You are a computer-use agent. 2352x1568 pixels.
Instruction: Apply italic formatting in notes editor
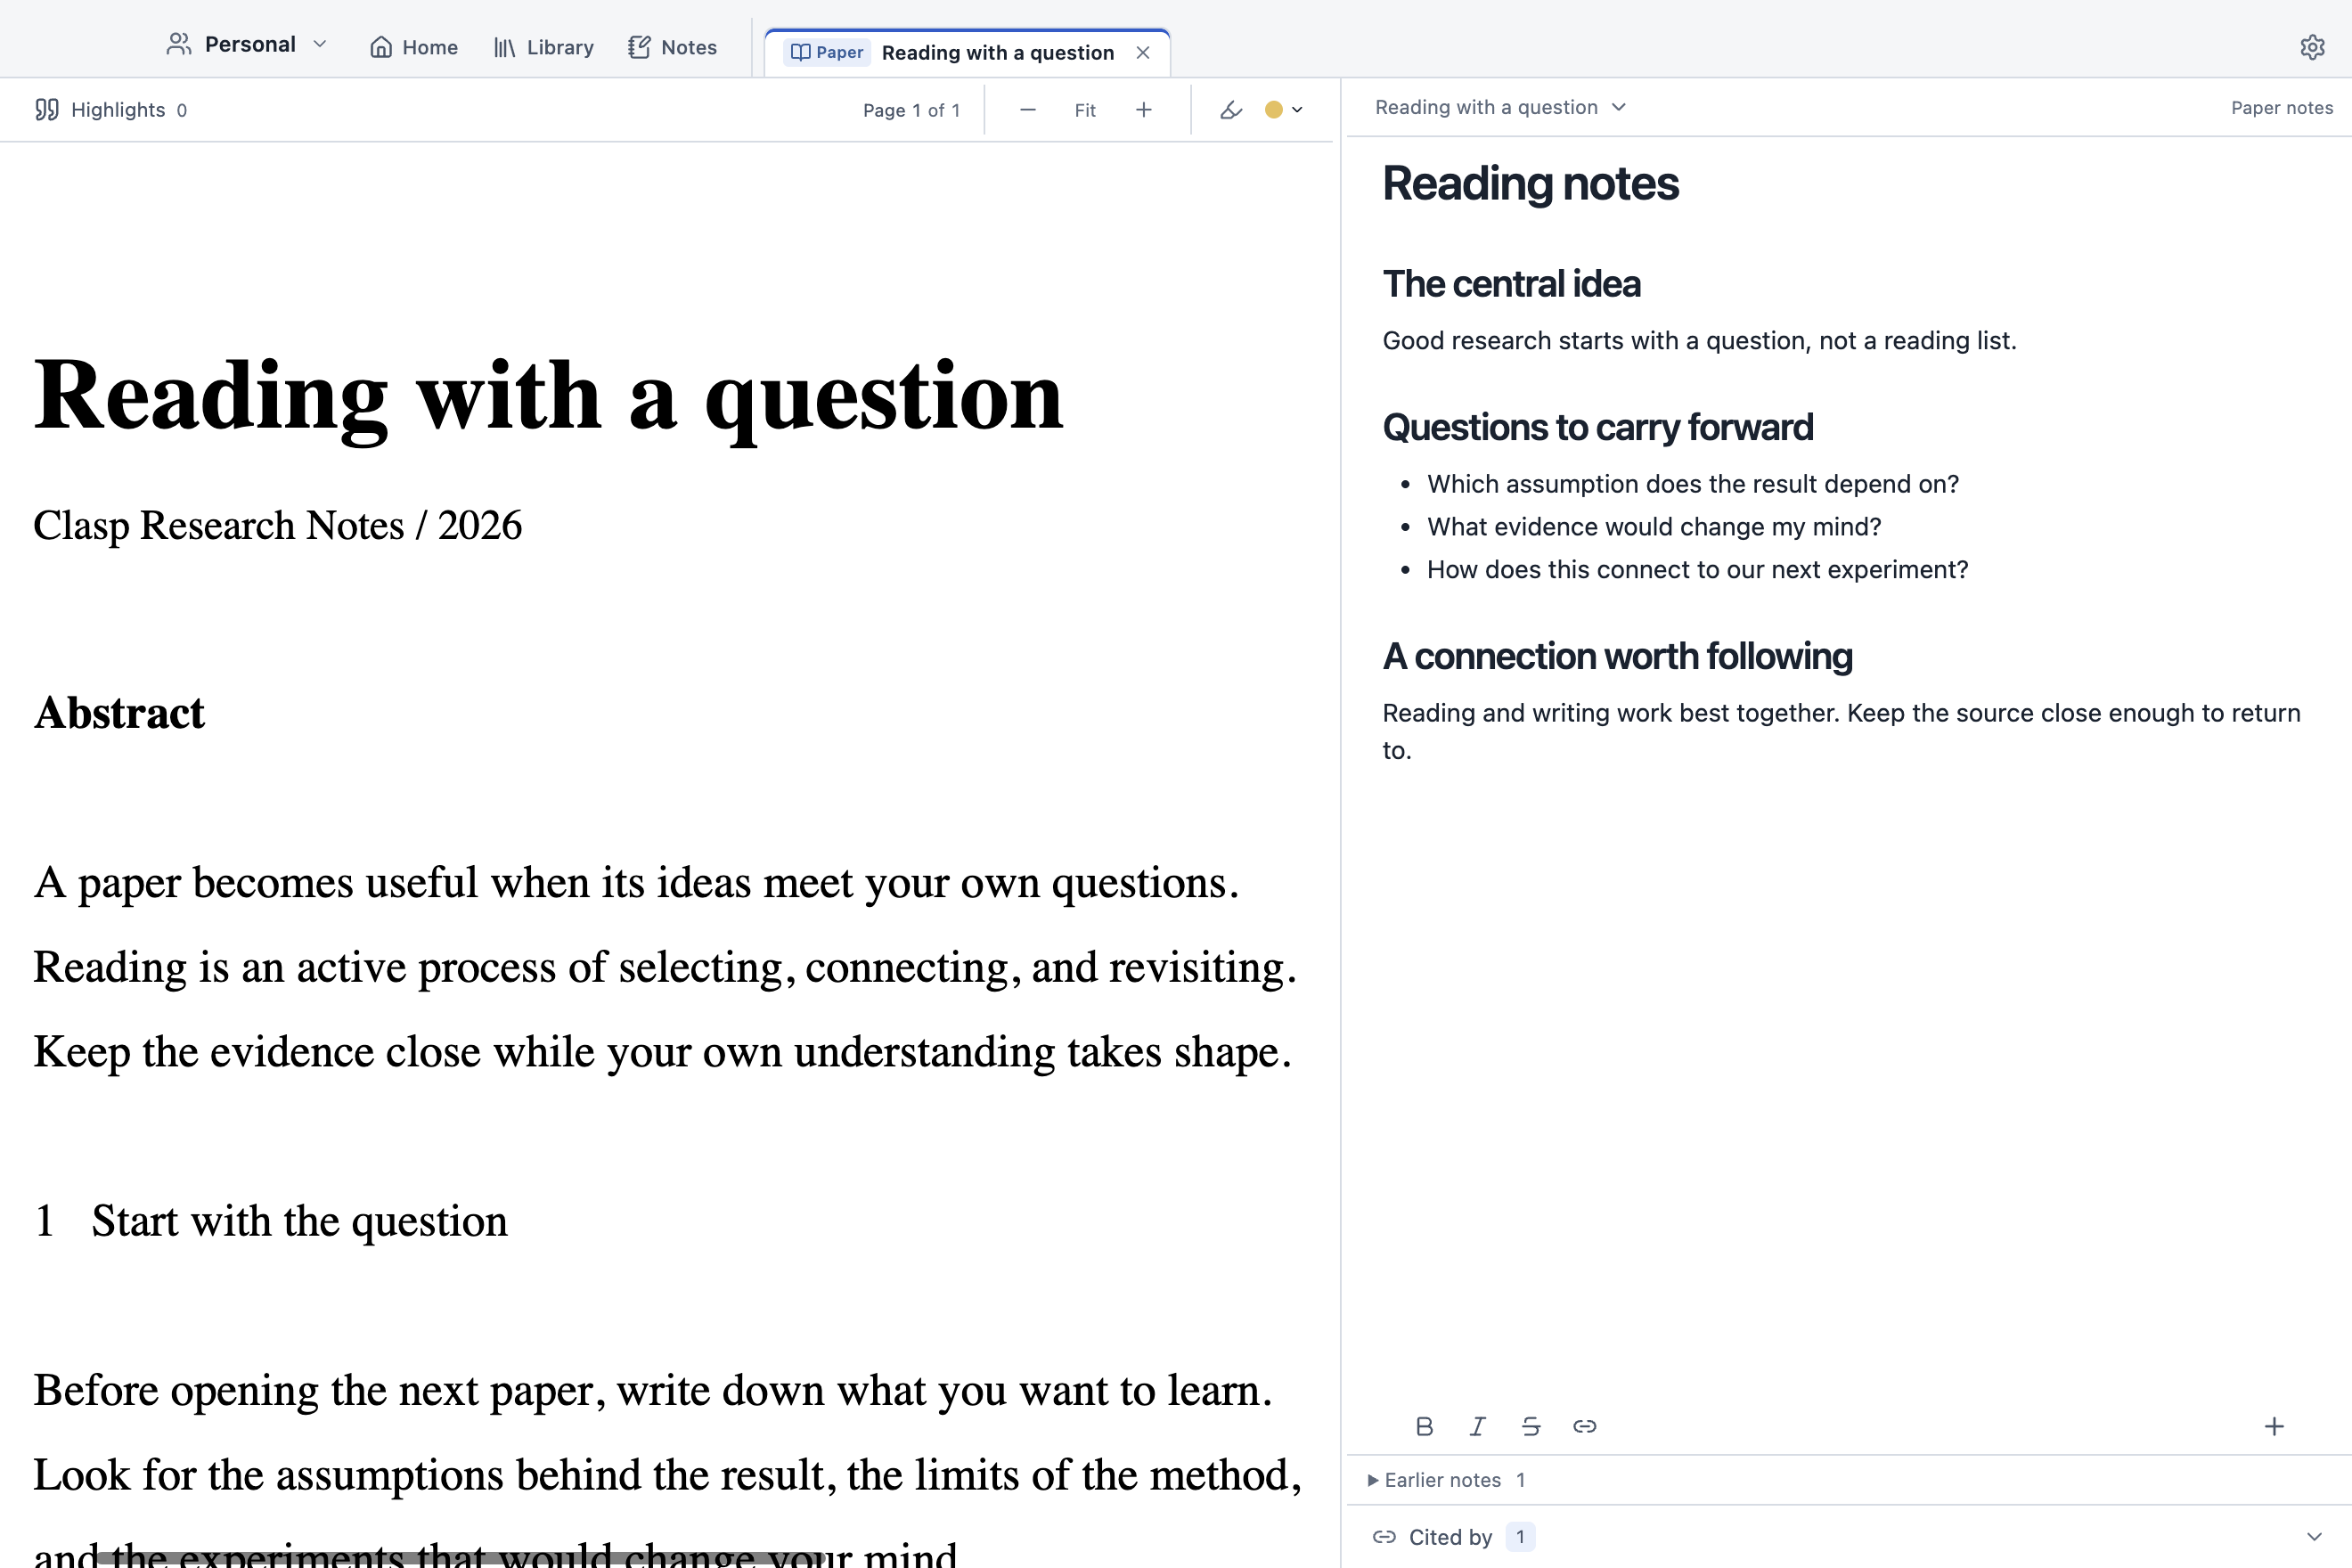click(1478, 1426)
